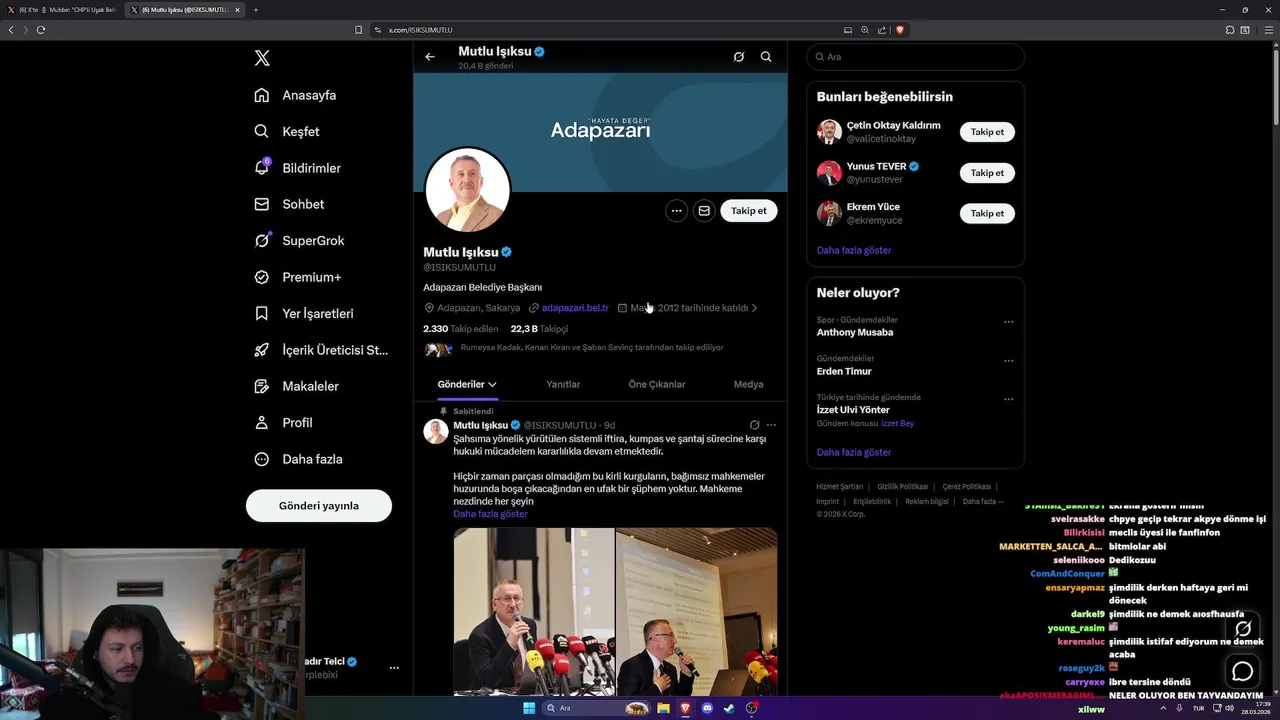
Task: Open Profil in the sidebar
Action: coord(283,422)
